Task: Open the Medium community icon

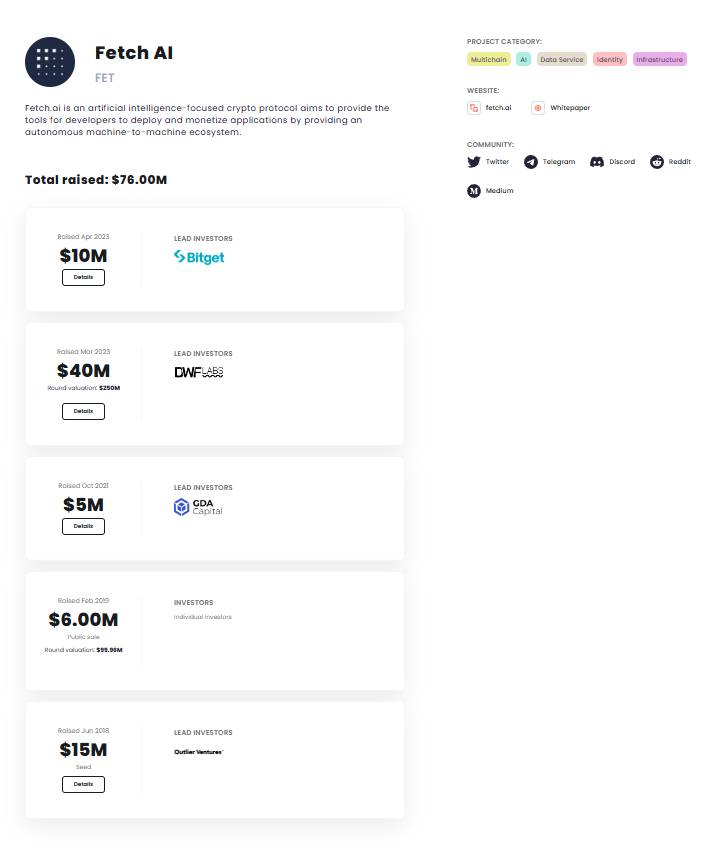Action: click(474, 191)
